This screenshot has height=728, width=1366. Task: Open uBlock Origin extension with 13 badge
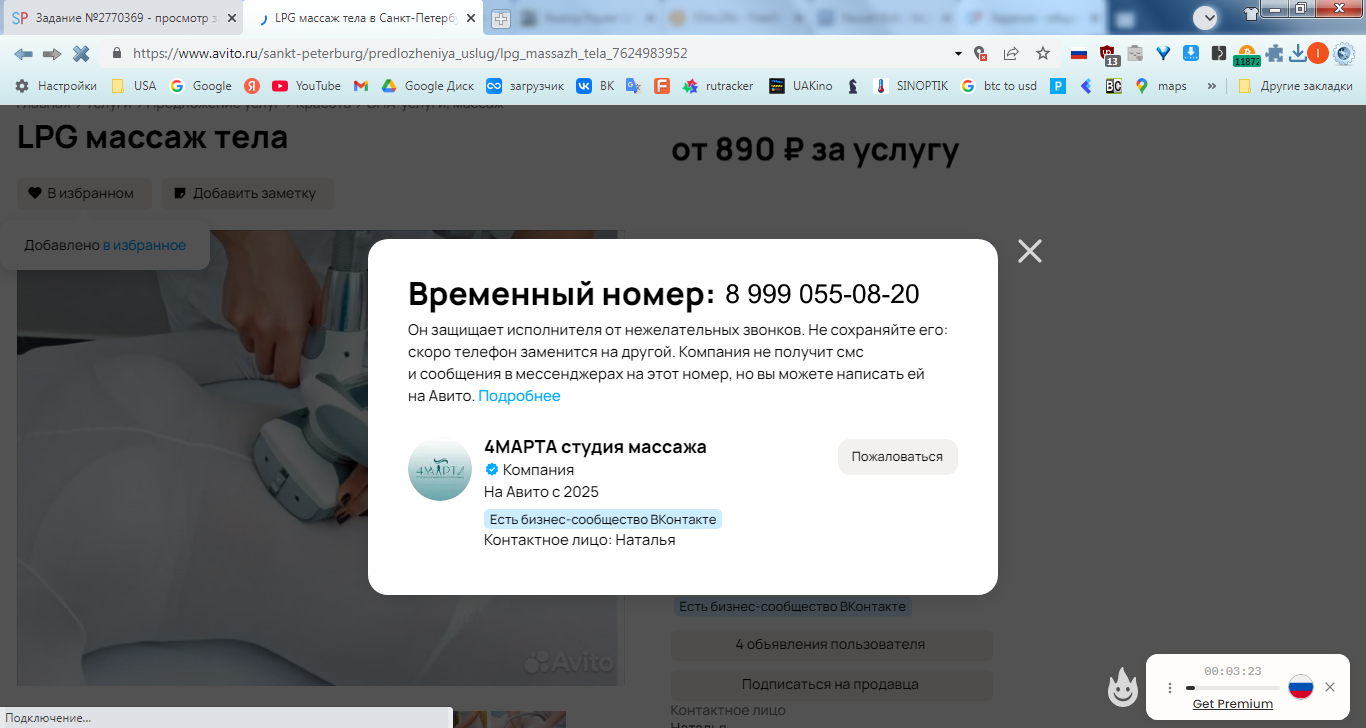tap(1108, 54)
